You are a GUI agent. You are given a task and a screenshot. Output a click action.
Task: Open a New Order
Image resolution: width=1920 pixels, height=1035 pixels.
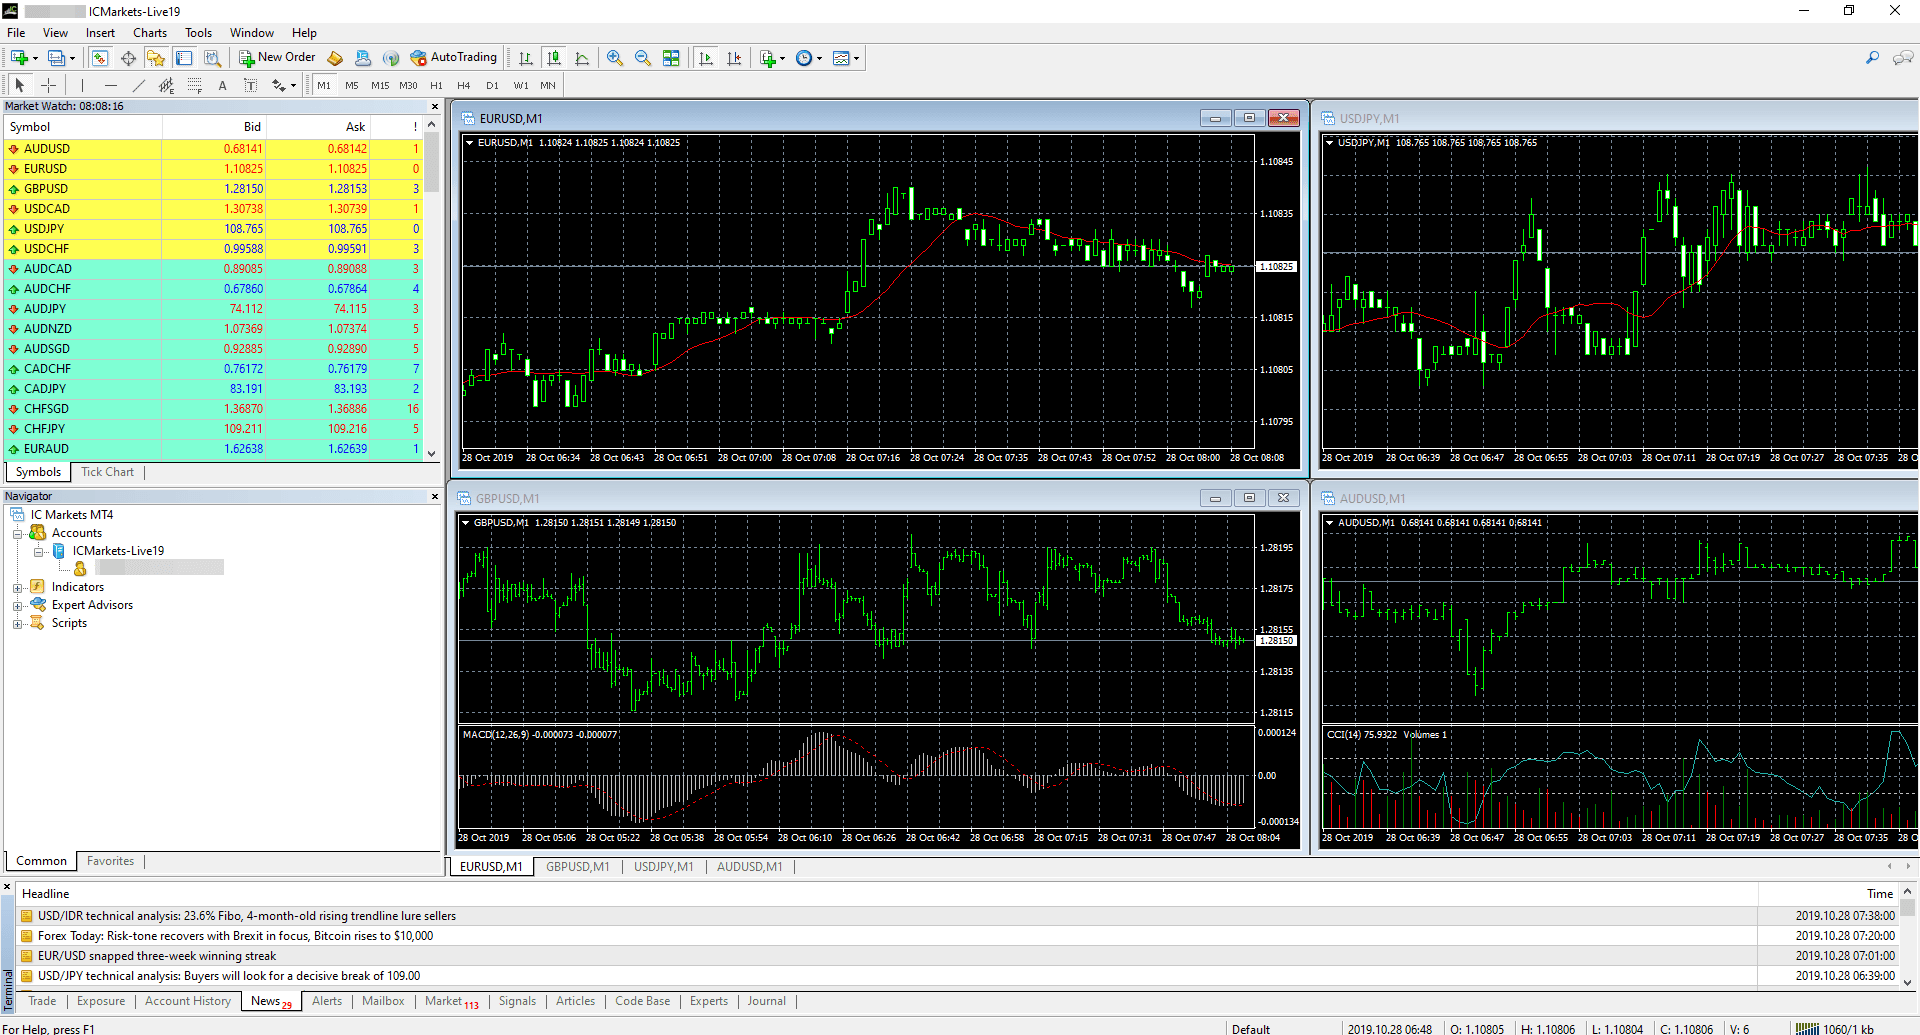277,58
